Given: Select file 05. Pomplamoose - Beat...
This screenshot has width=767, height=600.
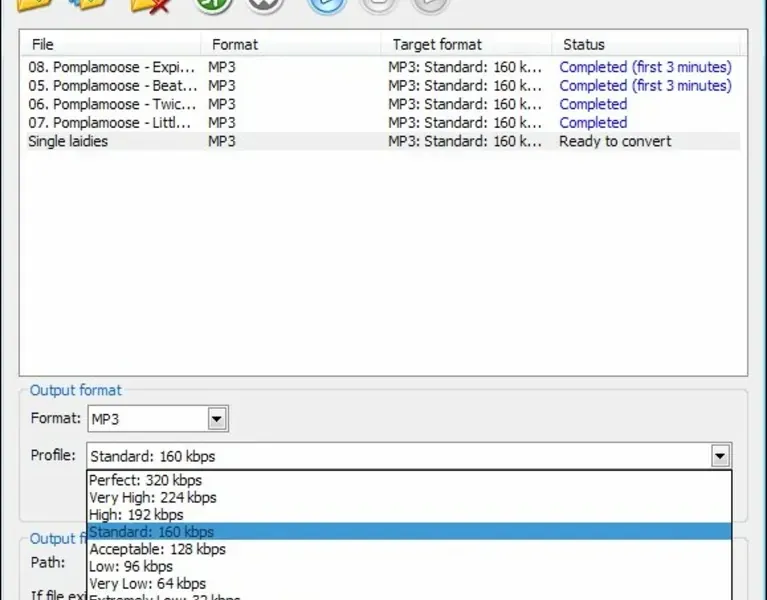Looking at the screenshot, I should pos(113,86).
